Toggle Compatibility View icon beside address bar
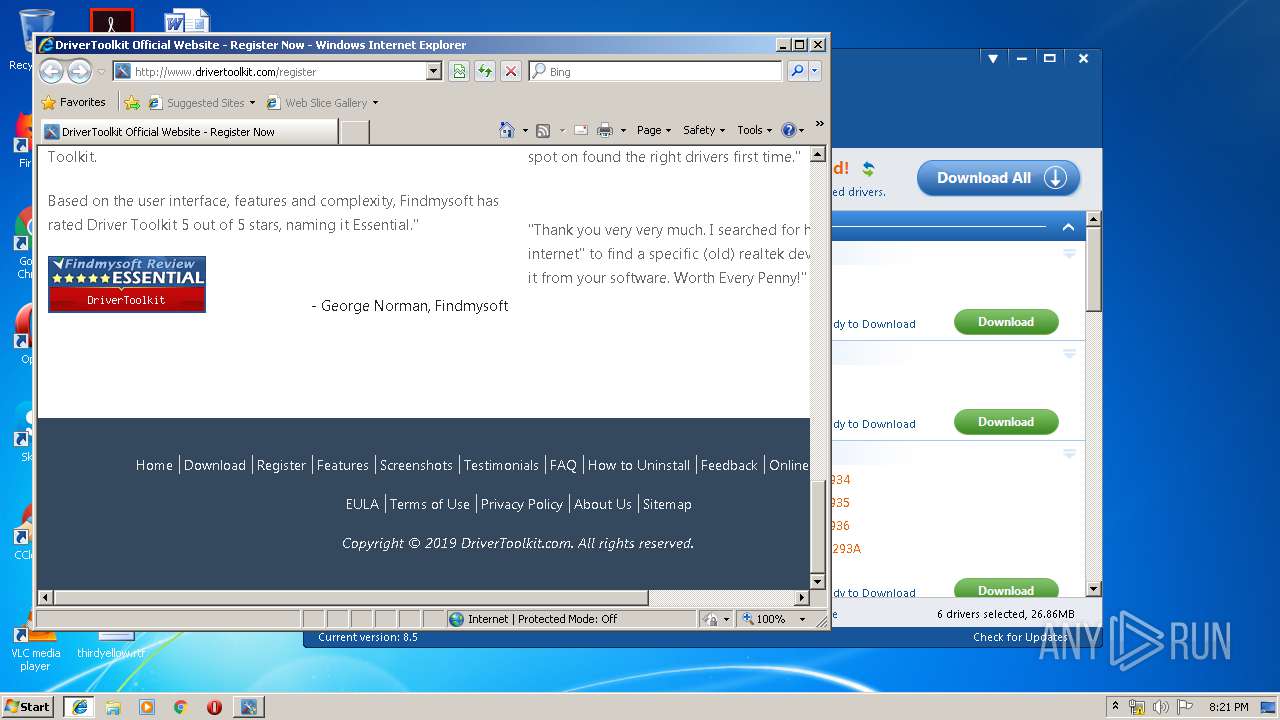This screenshot has width=1280, height=720. point(459,71)
